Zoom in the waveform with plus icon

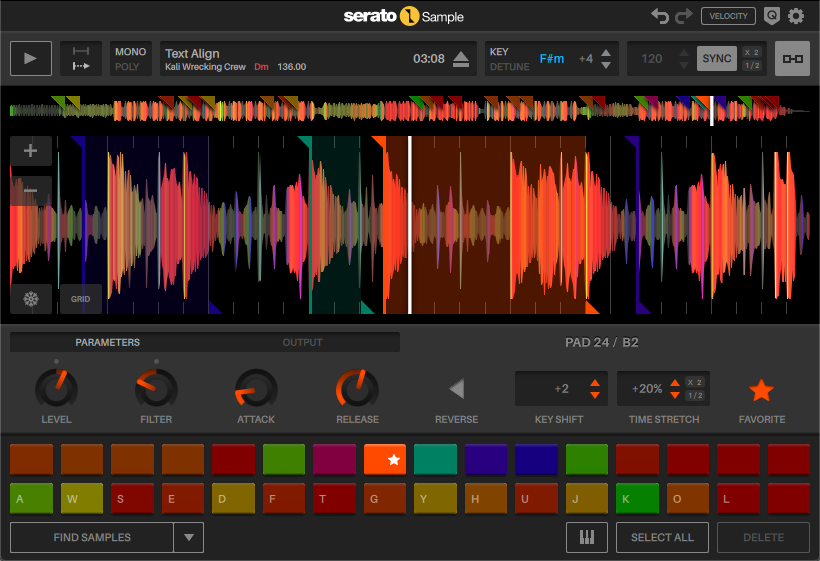coord(30,151)
